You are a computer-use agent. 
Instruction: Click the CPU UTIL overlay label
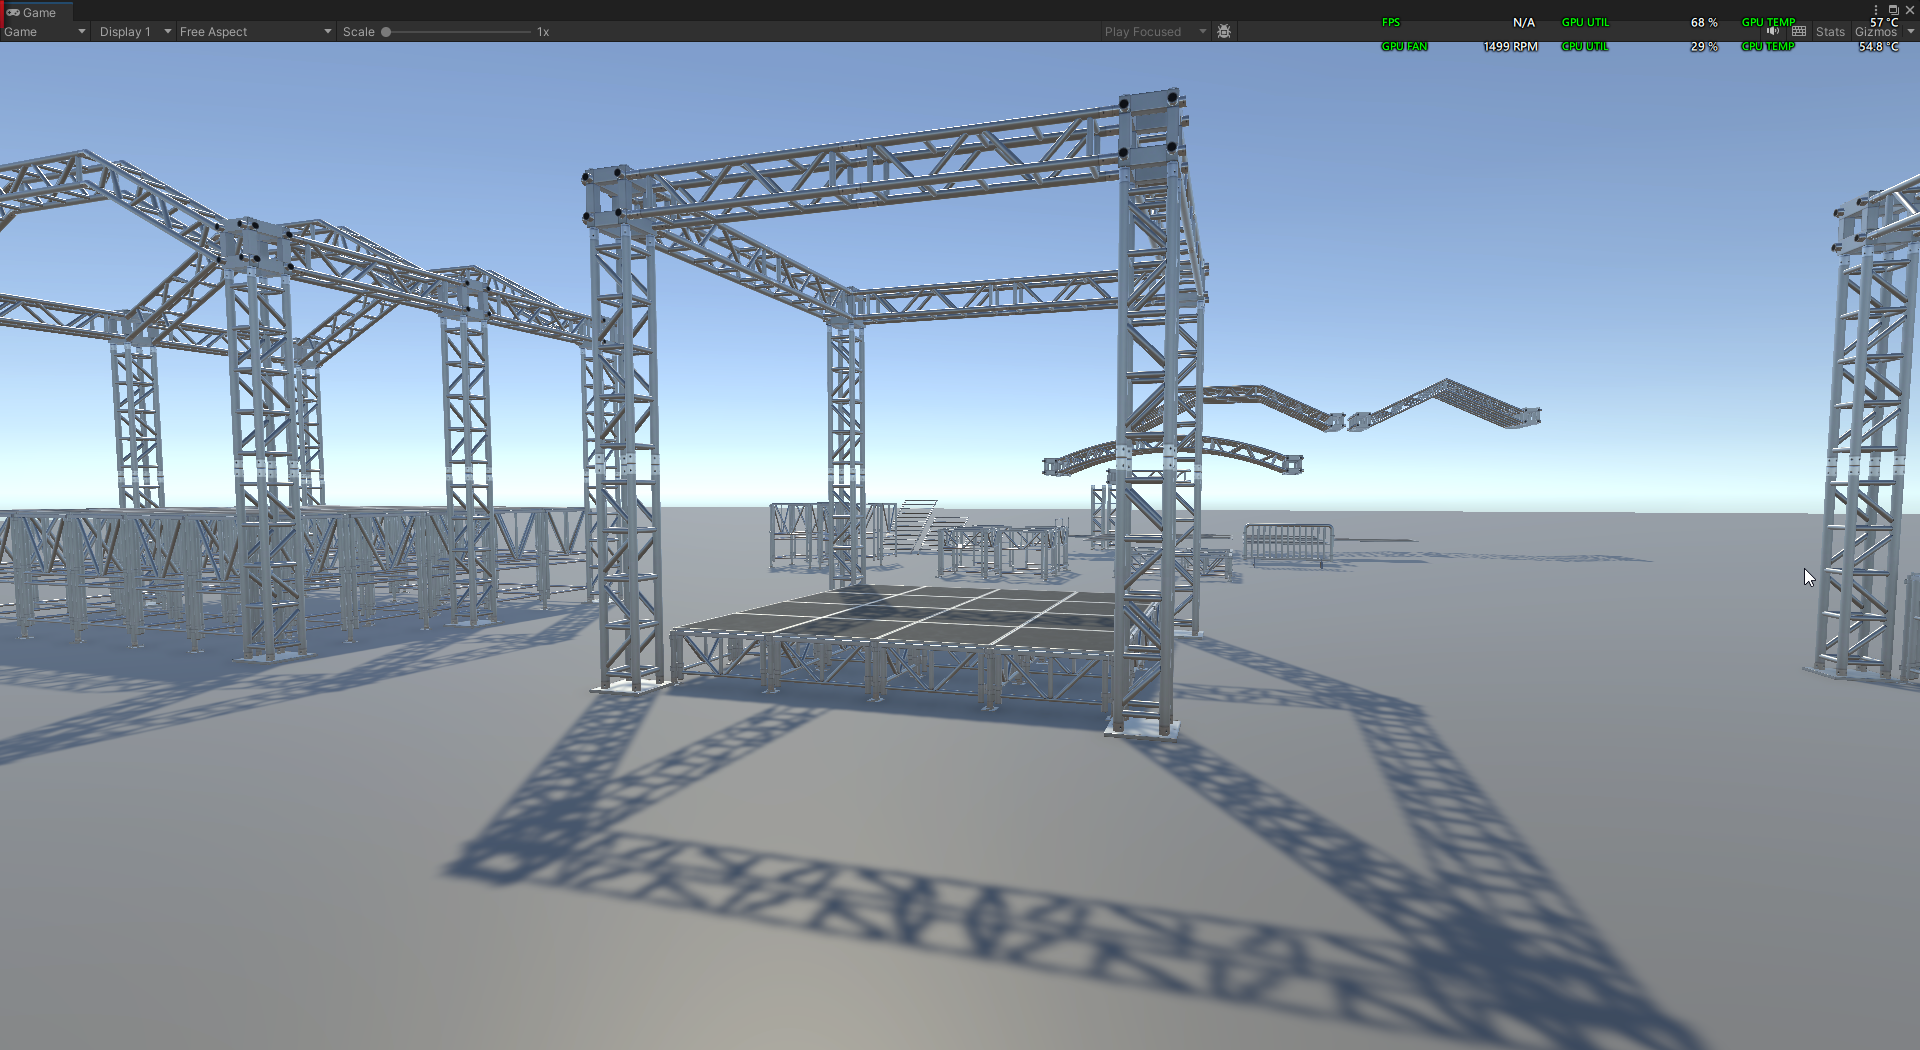pyautogui.click(x=1585, y=46)
